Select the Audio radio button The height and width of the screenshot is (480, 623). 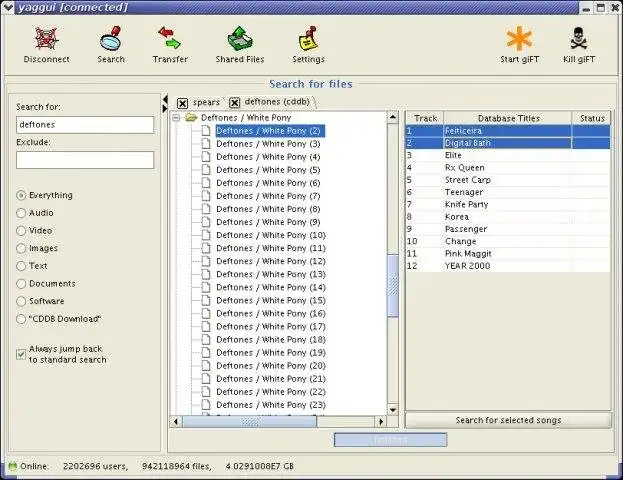(x=21, y=213)
